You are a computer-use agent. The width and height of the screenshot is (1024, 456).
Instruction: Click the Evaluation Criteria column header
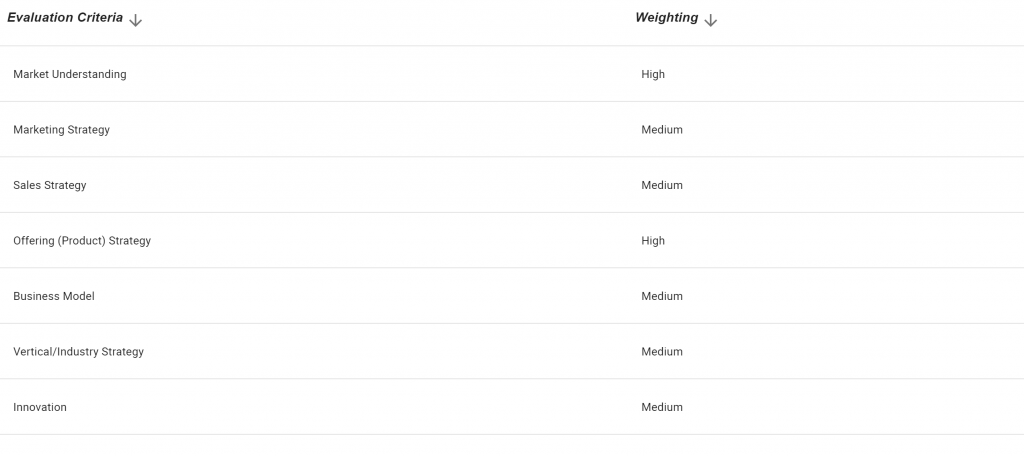coord(65,18)
